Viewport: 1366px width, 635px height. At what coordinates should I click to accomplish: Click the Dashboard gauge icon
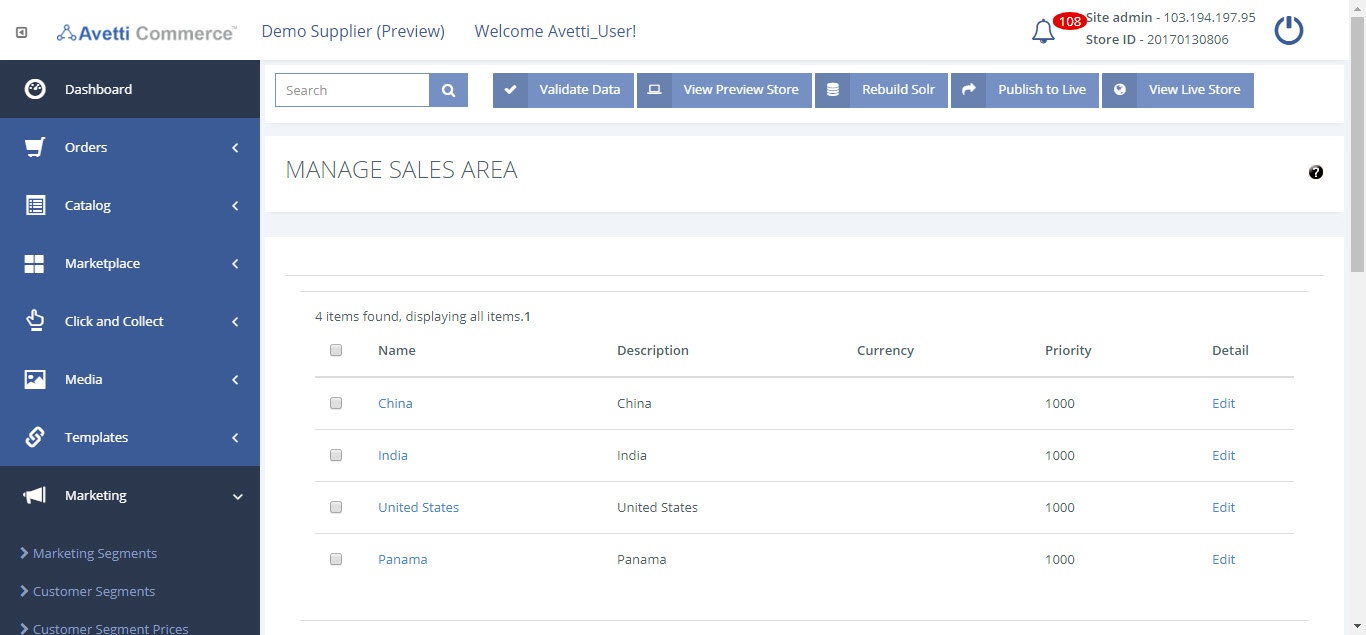tap(35, 89)
